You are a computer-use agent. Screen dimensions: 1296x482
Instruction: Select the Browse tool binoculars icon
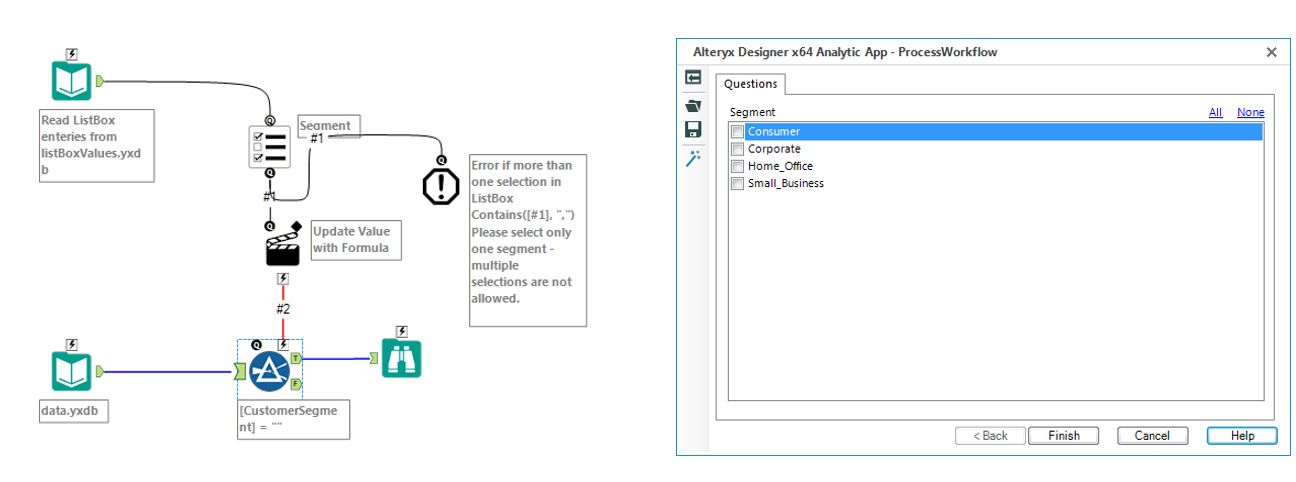(401, 359)
